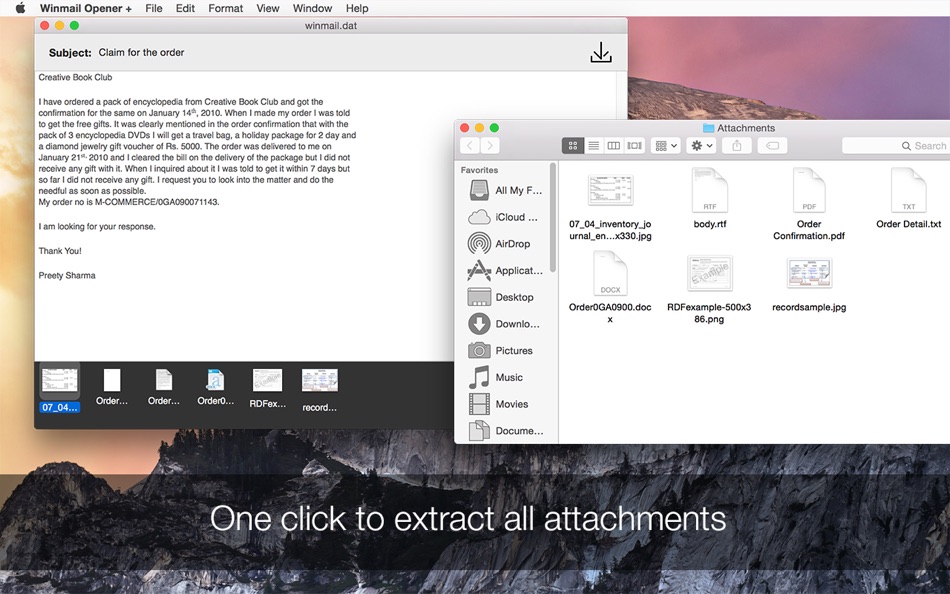The height and width of the screenshot is (594, 950).
Task: Click the 'Preety Sharma' signature text
Action: point(67,275)
